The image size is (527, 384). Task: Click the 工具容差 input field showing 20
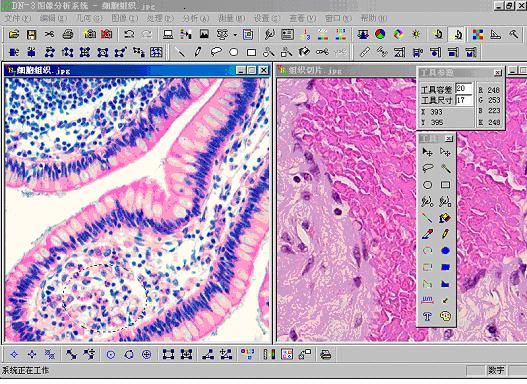coord(464,89)
